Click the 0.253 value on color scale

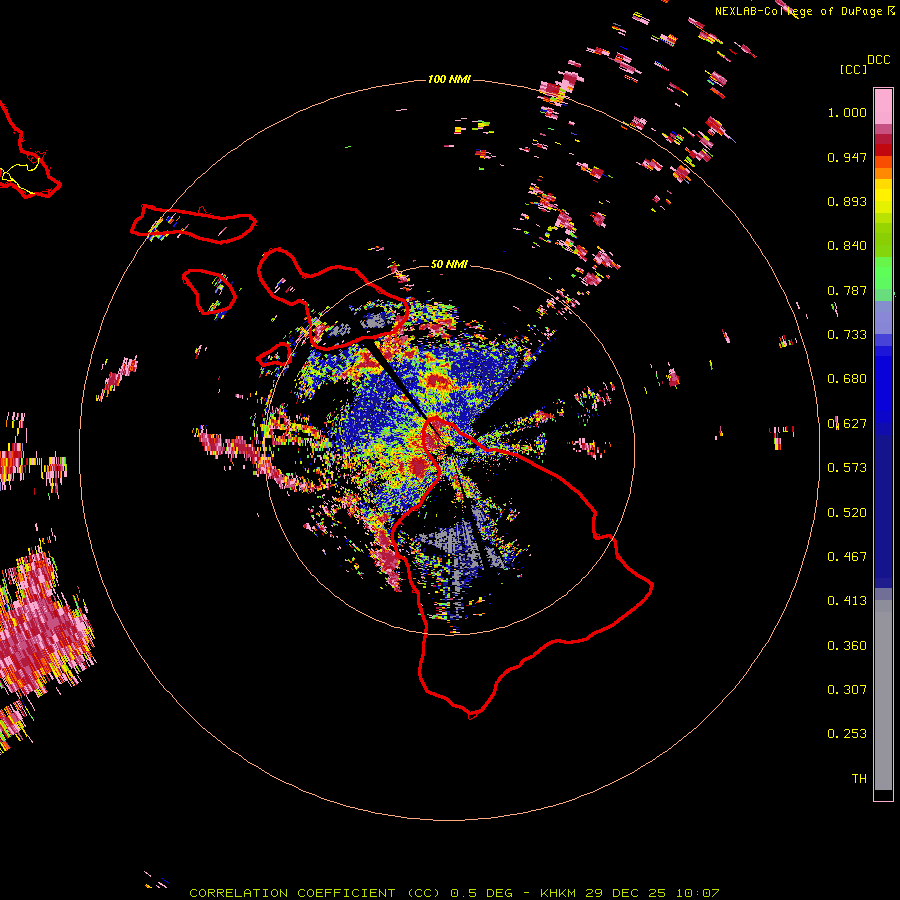click(x=847, y=734)
